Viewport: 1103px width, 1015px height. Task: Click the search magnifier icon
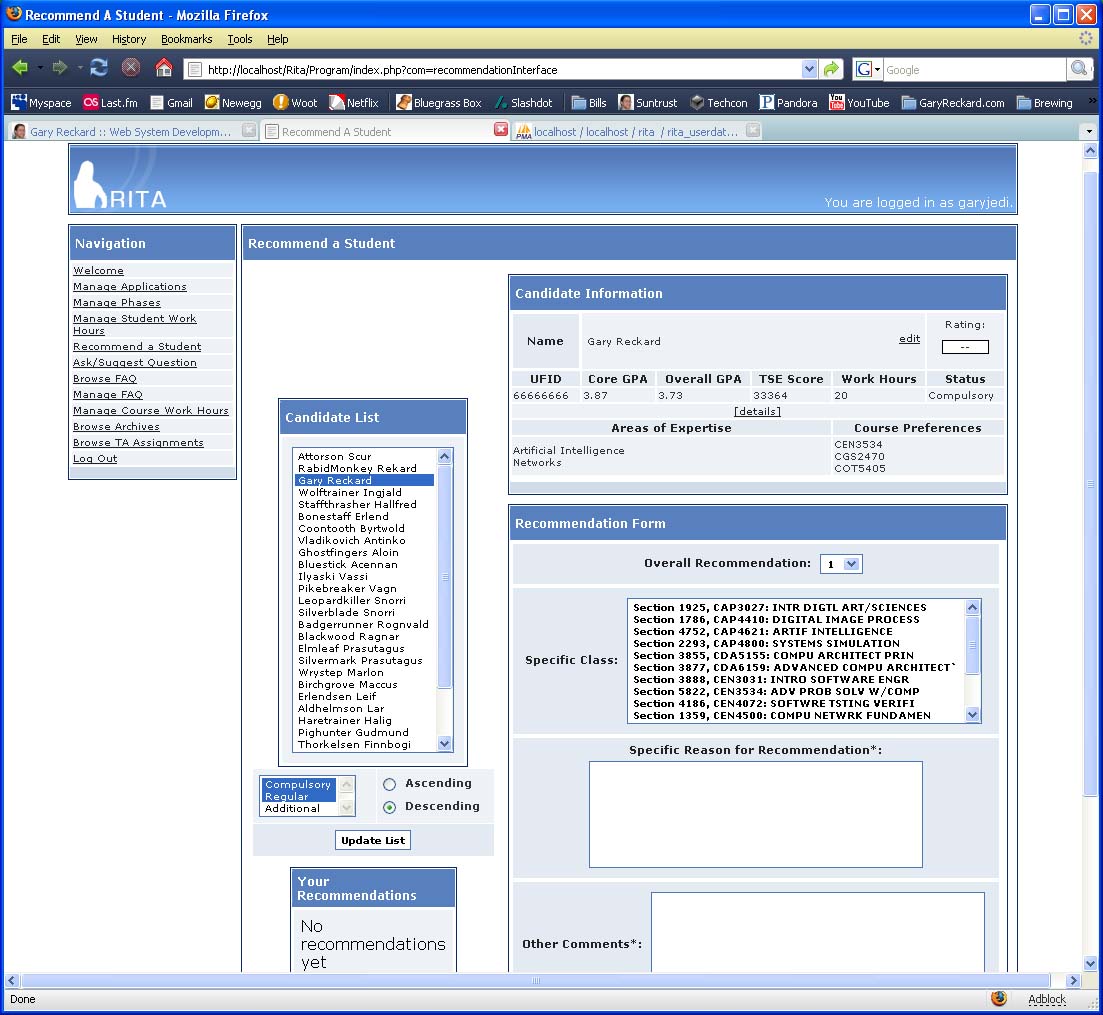[1079, 69]
